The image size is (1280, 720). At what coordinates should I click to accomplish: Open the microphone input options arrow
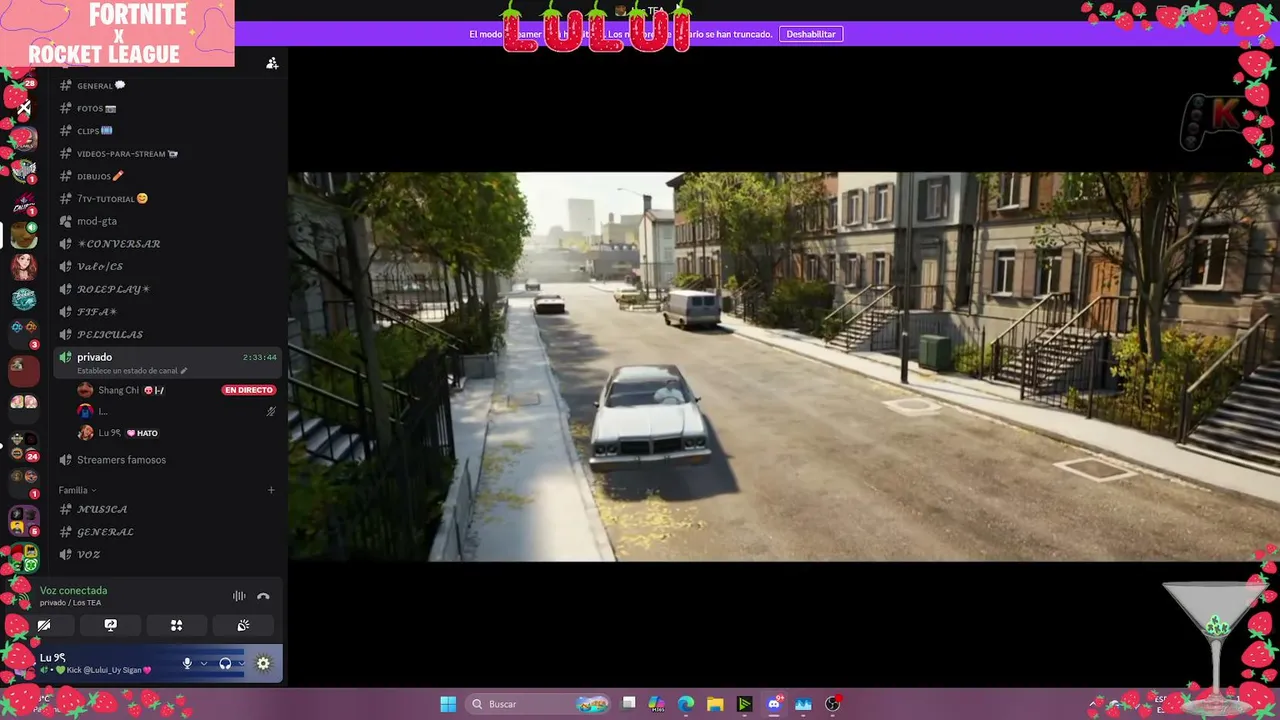[x=203, y=663]
